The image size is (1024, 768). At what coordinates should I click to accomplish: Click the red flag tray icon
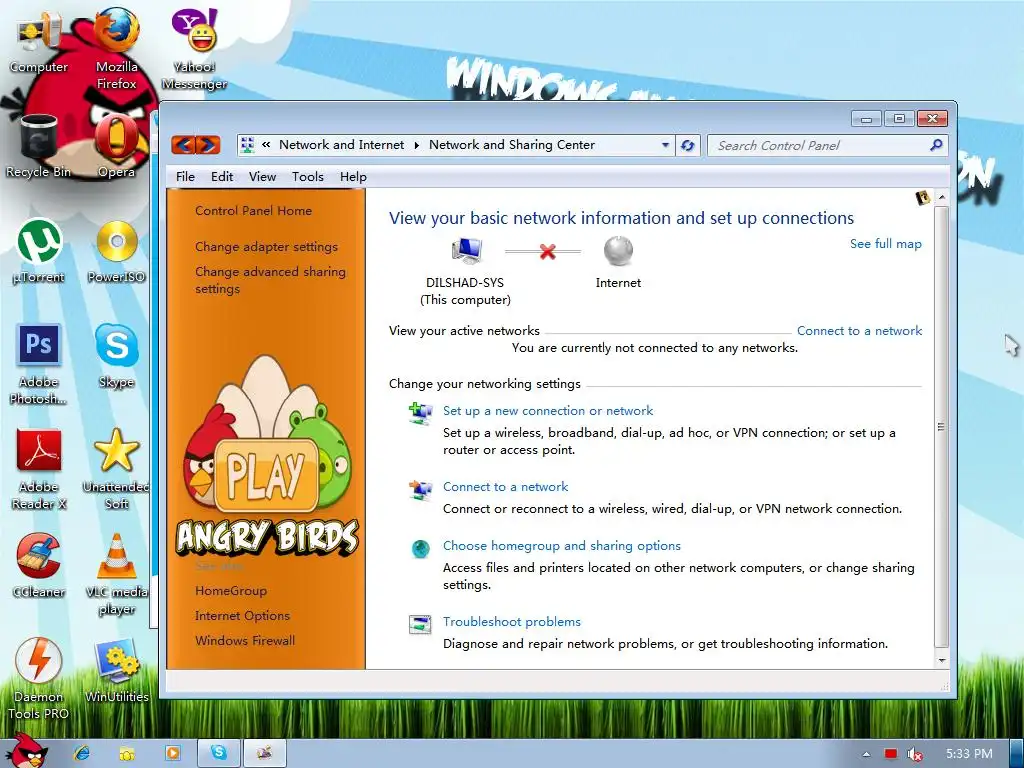(891, 754)
